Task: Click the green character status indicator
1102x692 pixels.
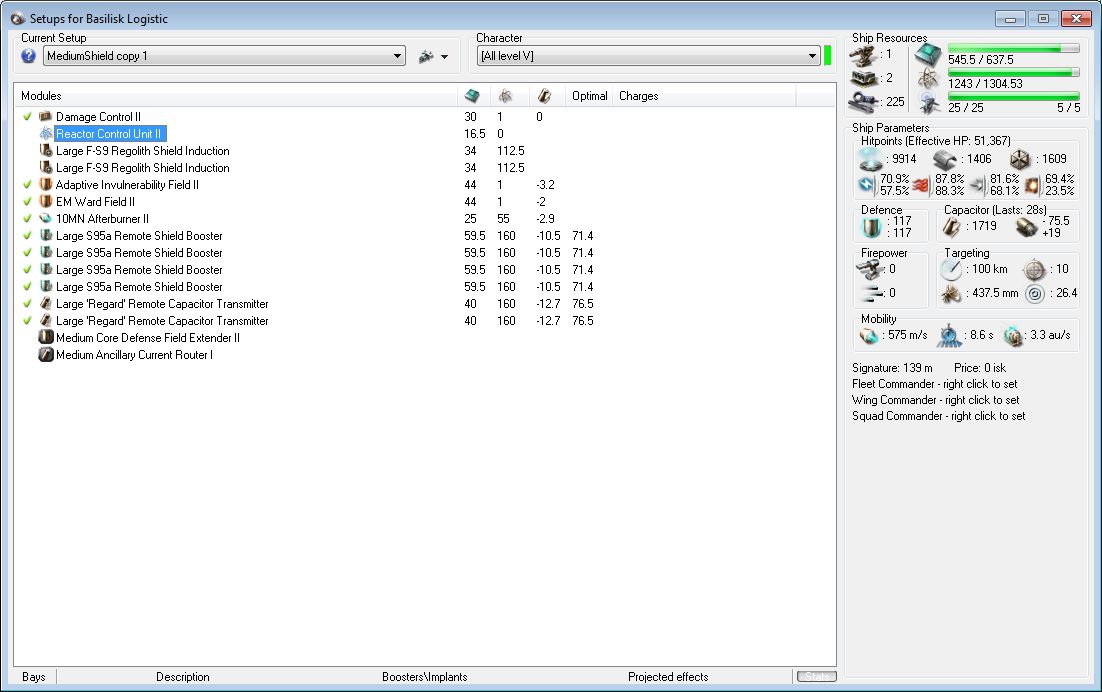Action: (x=827, y=56)
